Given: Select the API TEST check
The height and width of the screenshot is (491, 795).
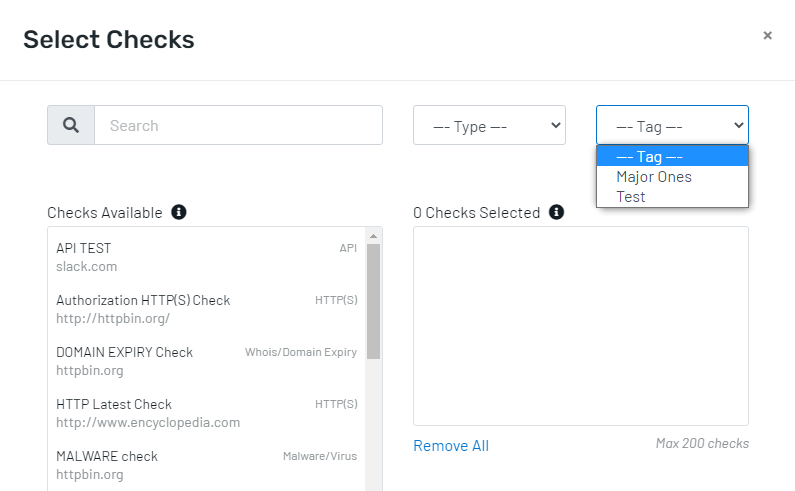Looking at the screenshot, I should pos(207,257).
